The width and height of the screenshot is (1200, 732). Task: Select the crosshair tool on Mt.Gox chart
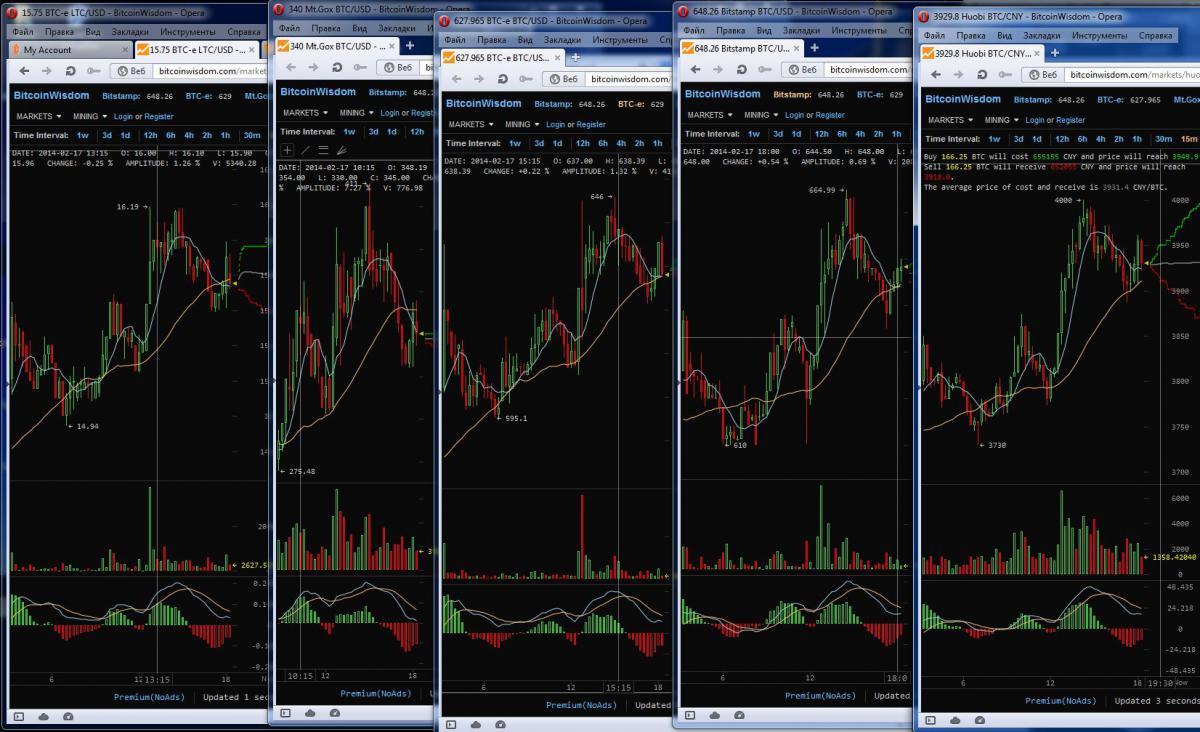point(288,149)
